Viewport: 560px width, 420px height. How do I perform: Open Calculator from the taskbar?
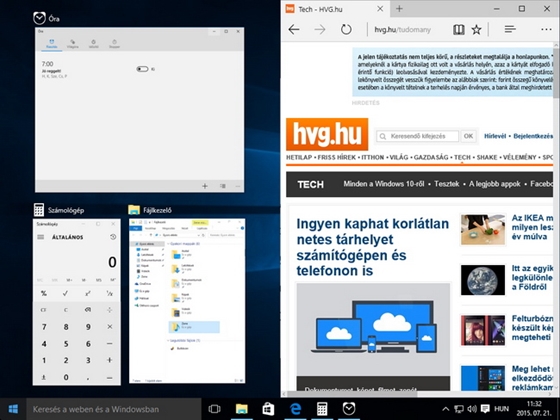coord(322,409)
